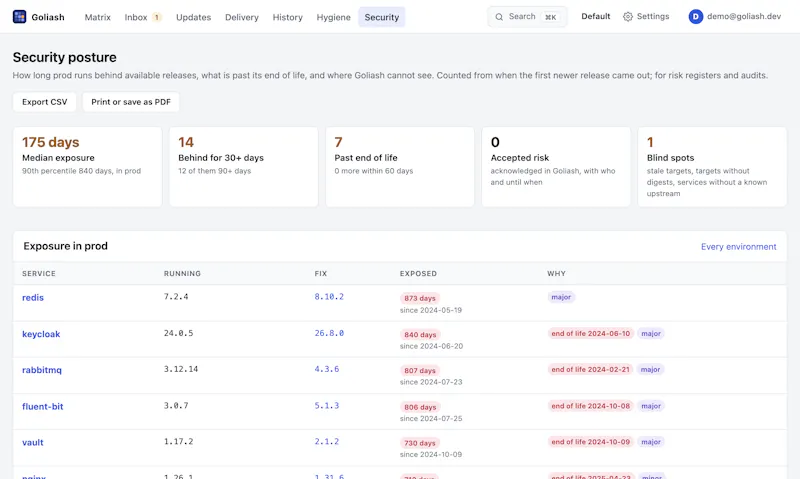Click the Search input field
This screenshot has height=479, width=800.
pyautogui.click(x=527, y=17)
